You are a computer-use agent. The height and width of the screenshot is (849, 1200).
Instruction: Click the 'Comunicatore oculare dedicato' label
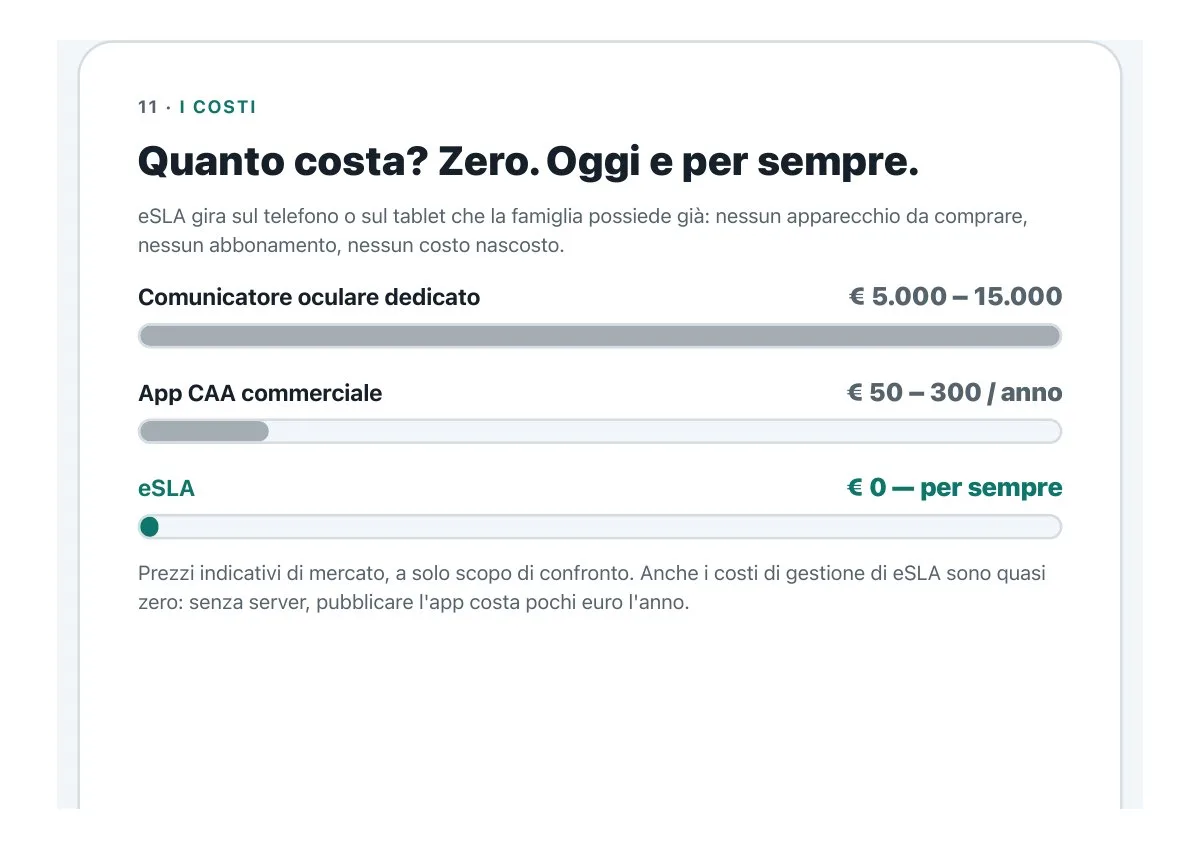[309, 297]
